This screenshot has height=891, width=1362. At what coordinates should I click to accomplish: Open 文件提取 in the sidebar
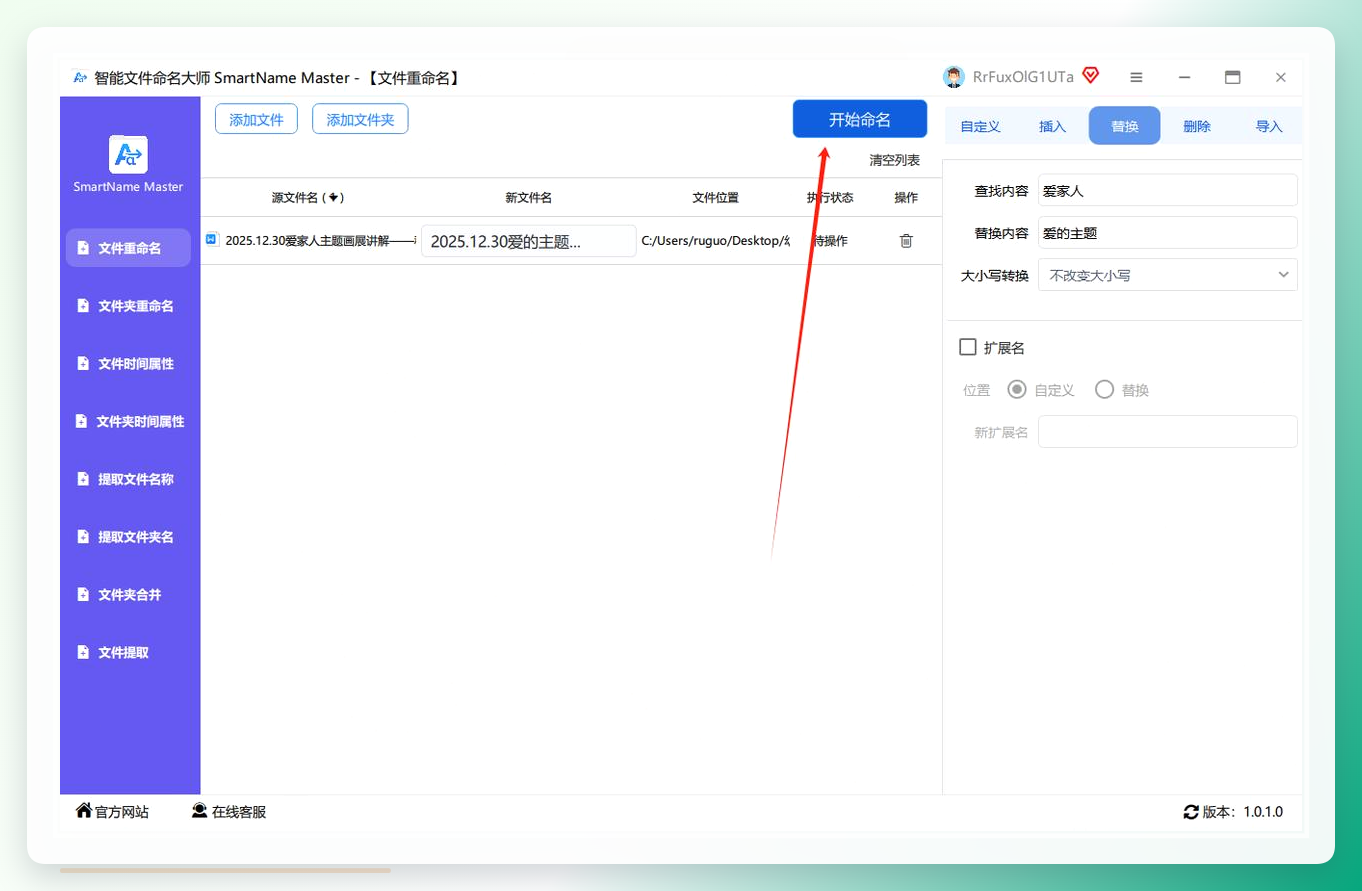tap(128, 653)
